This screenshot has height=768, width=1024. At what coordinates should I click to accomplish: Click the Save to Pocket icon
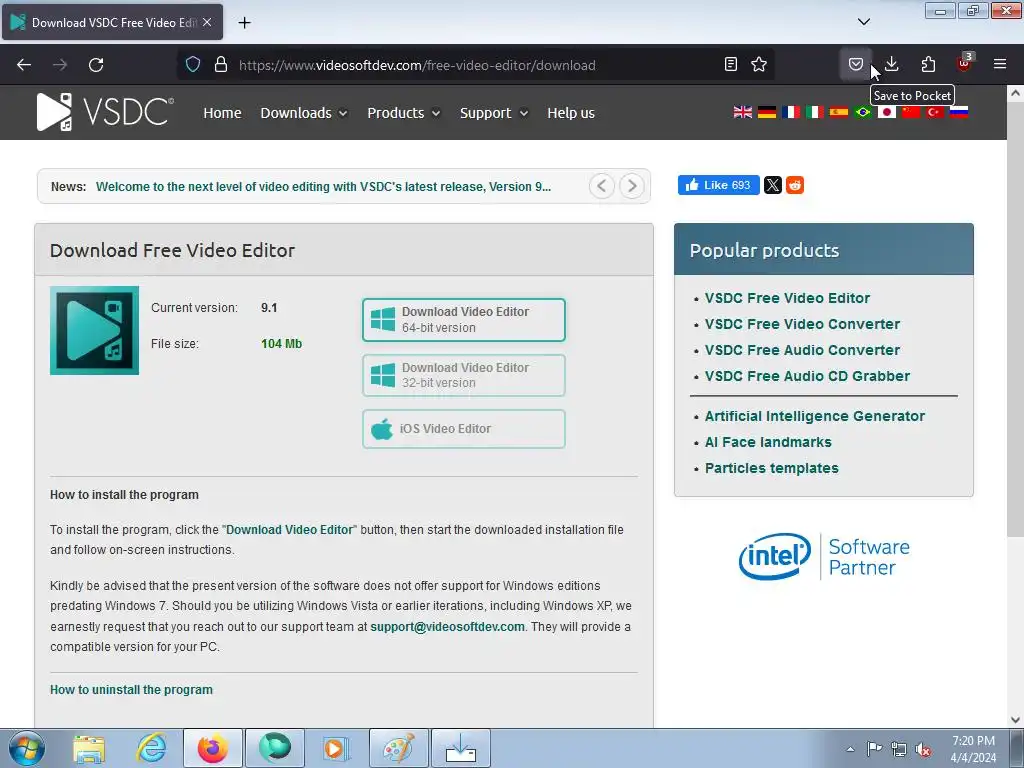coord(856,65)
